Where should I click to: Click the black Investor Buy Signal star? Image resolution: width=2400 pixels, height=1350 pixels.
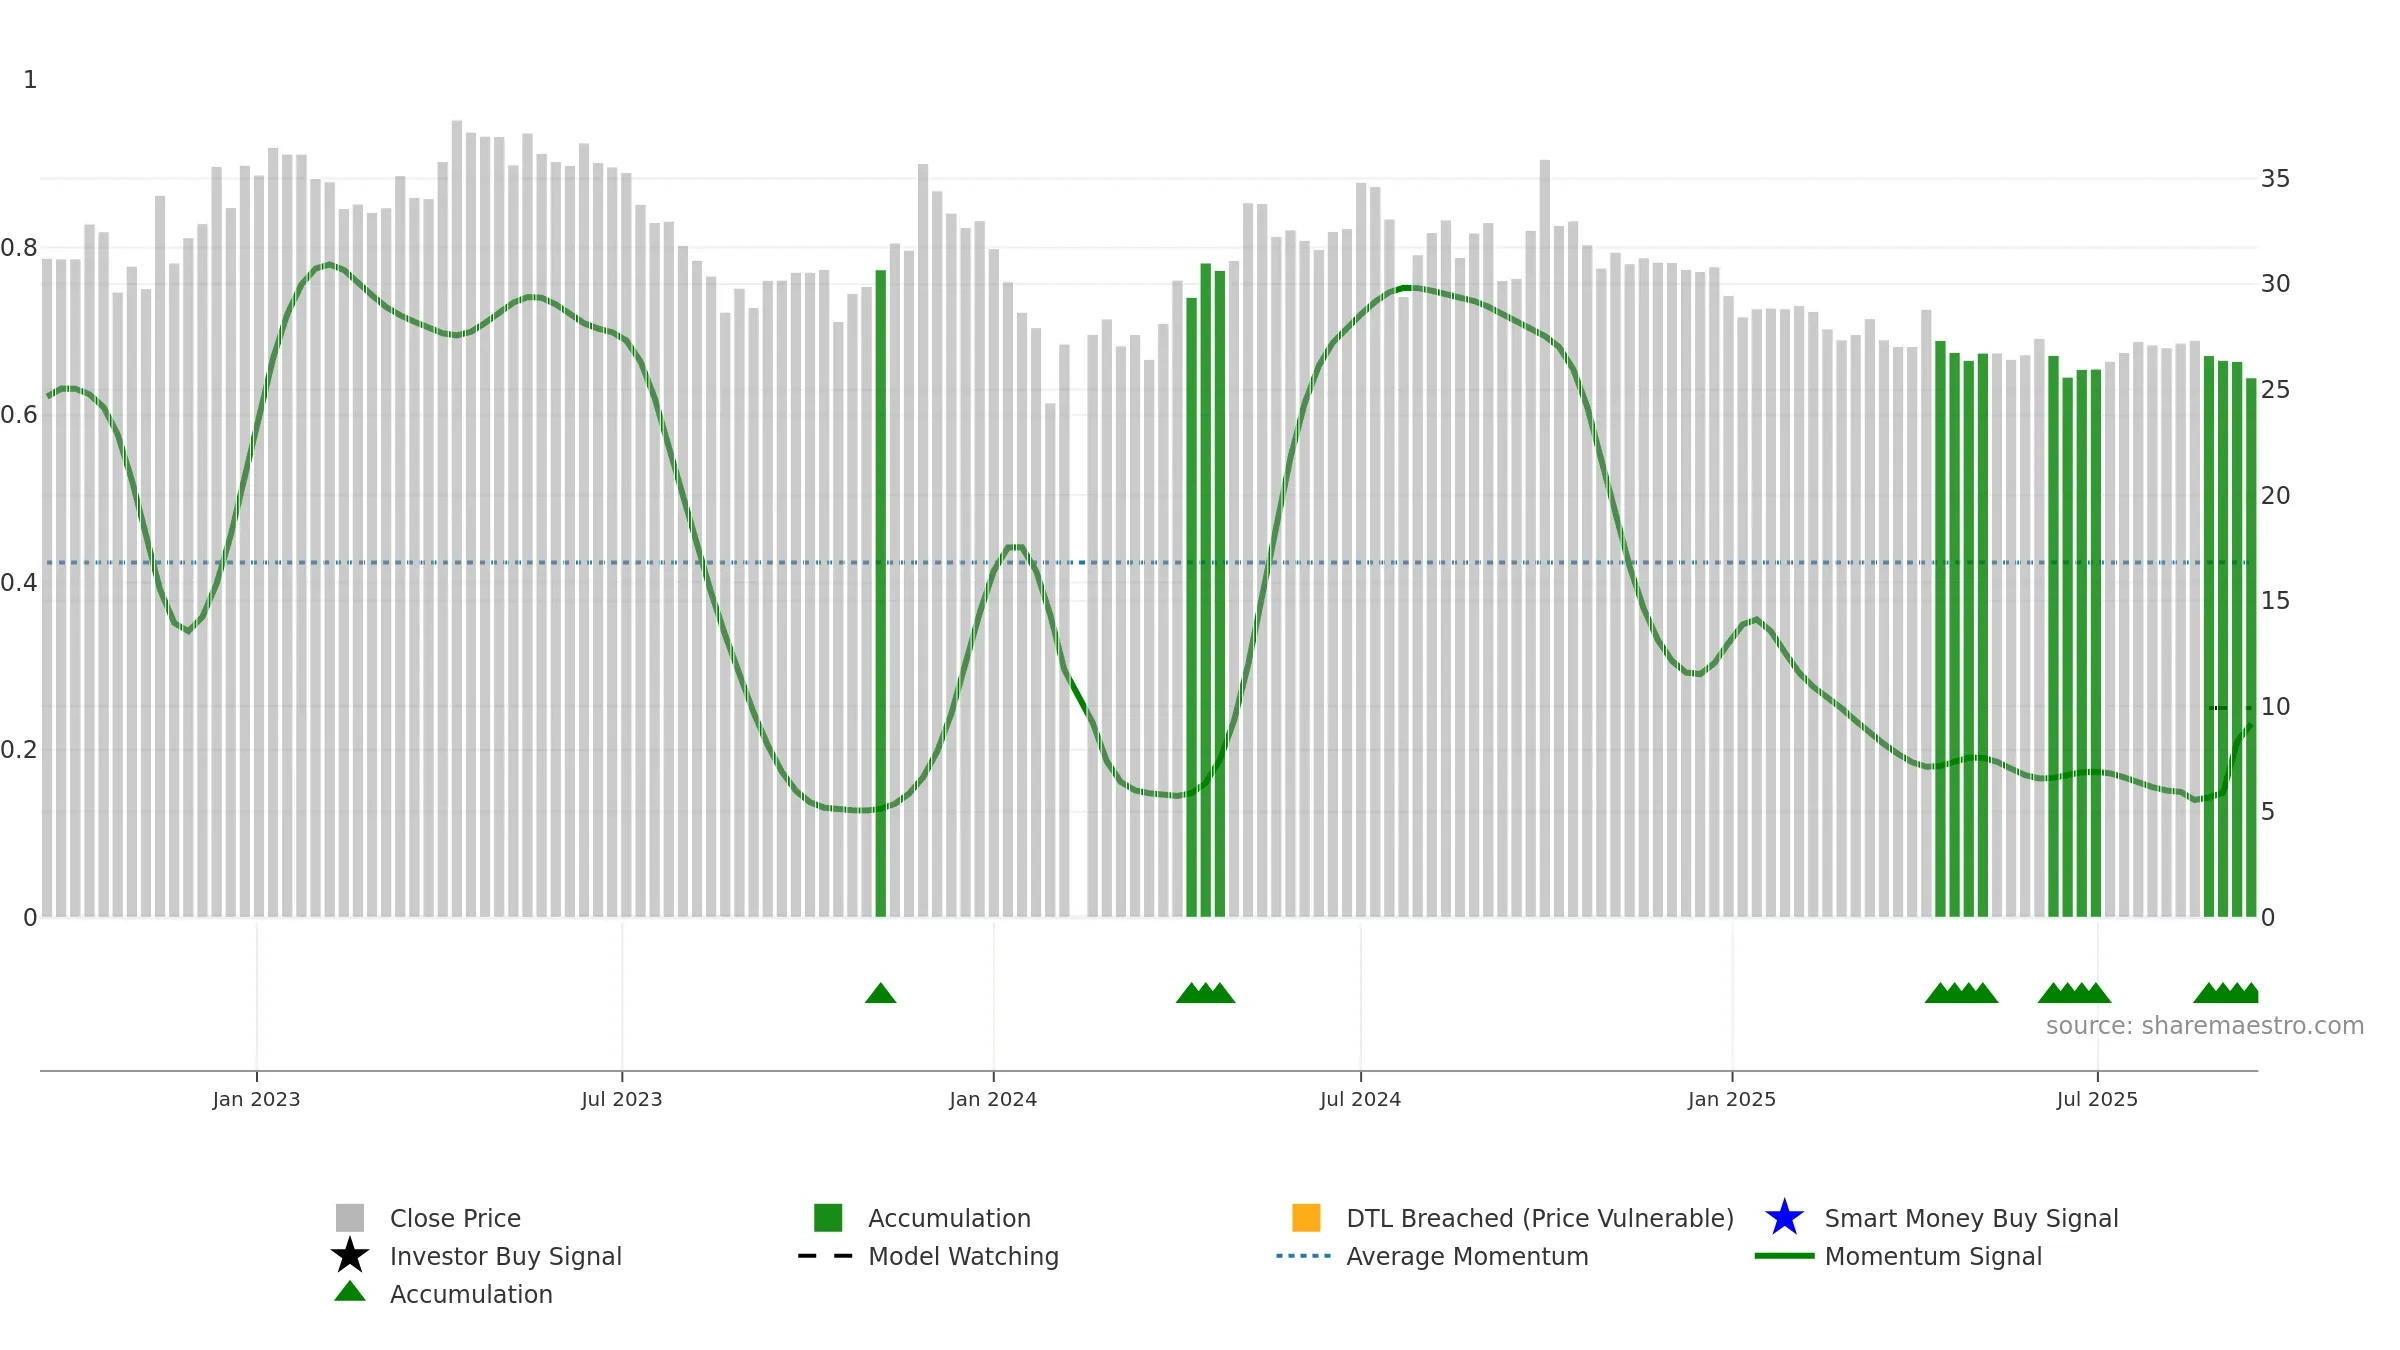click(x=350, y=1256)
